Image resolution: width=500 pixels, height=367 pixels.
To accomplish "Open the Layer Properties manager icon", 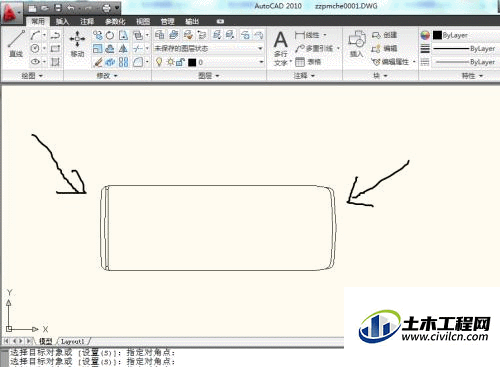I will [160, 35].
